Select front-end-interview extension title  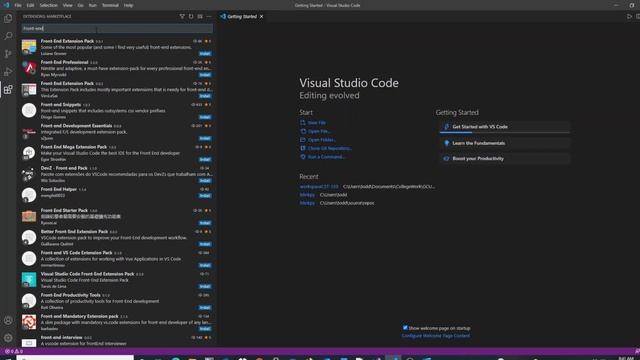[62, 337]
